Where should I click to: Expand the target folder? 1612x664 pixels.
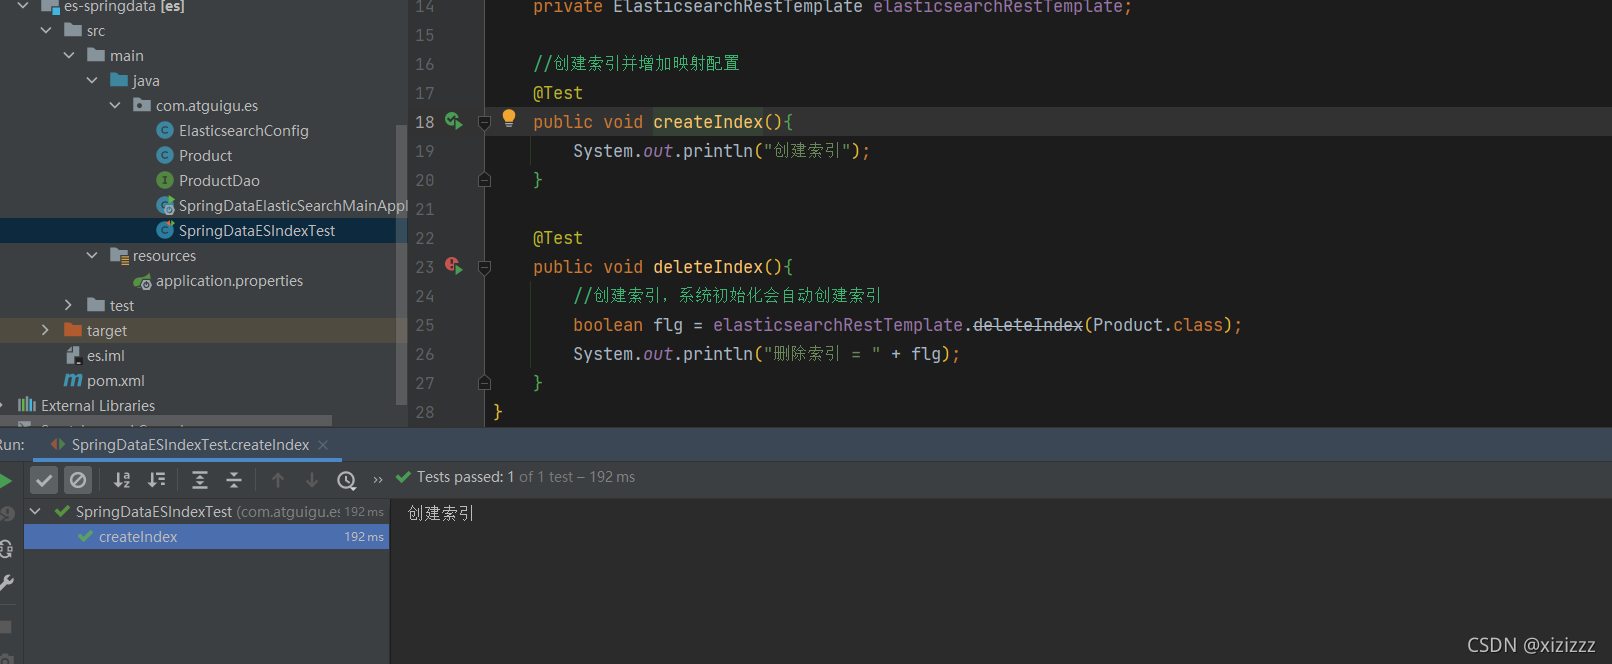[45, 330]
